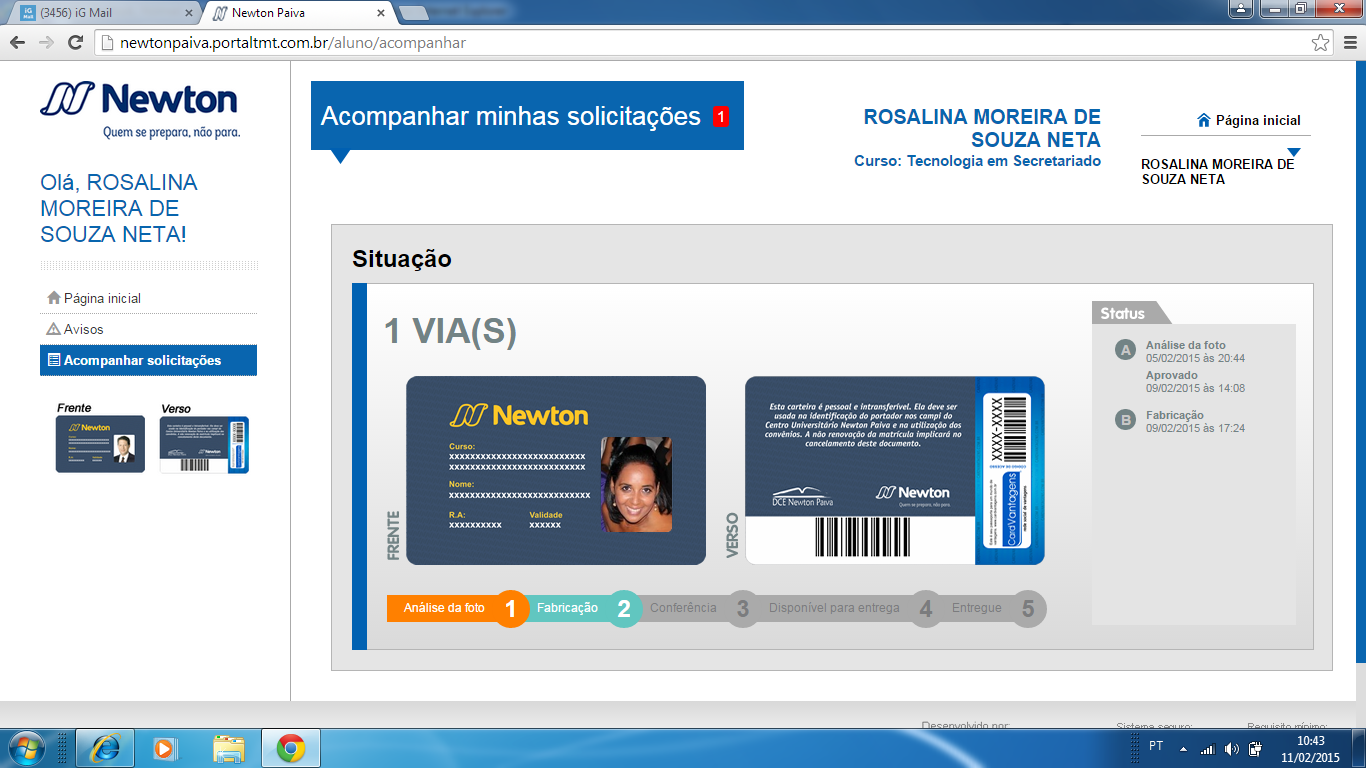
Task: Click the red notification badge showing 1
Action: (x=721, y=116)
